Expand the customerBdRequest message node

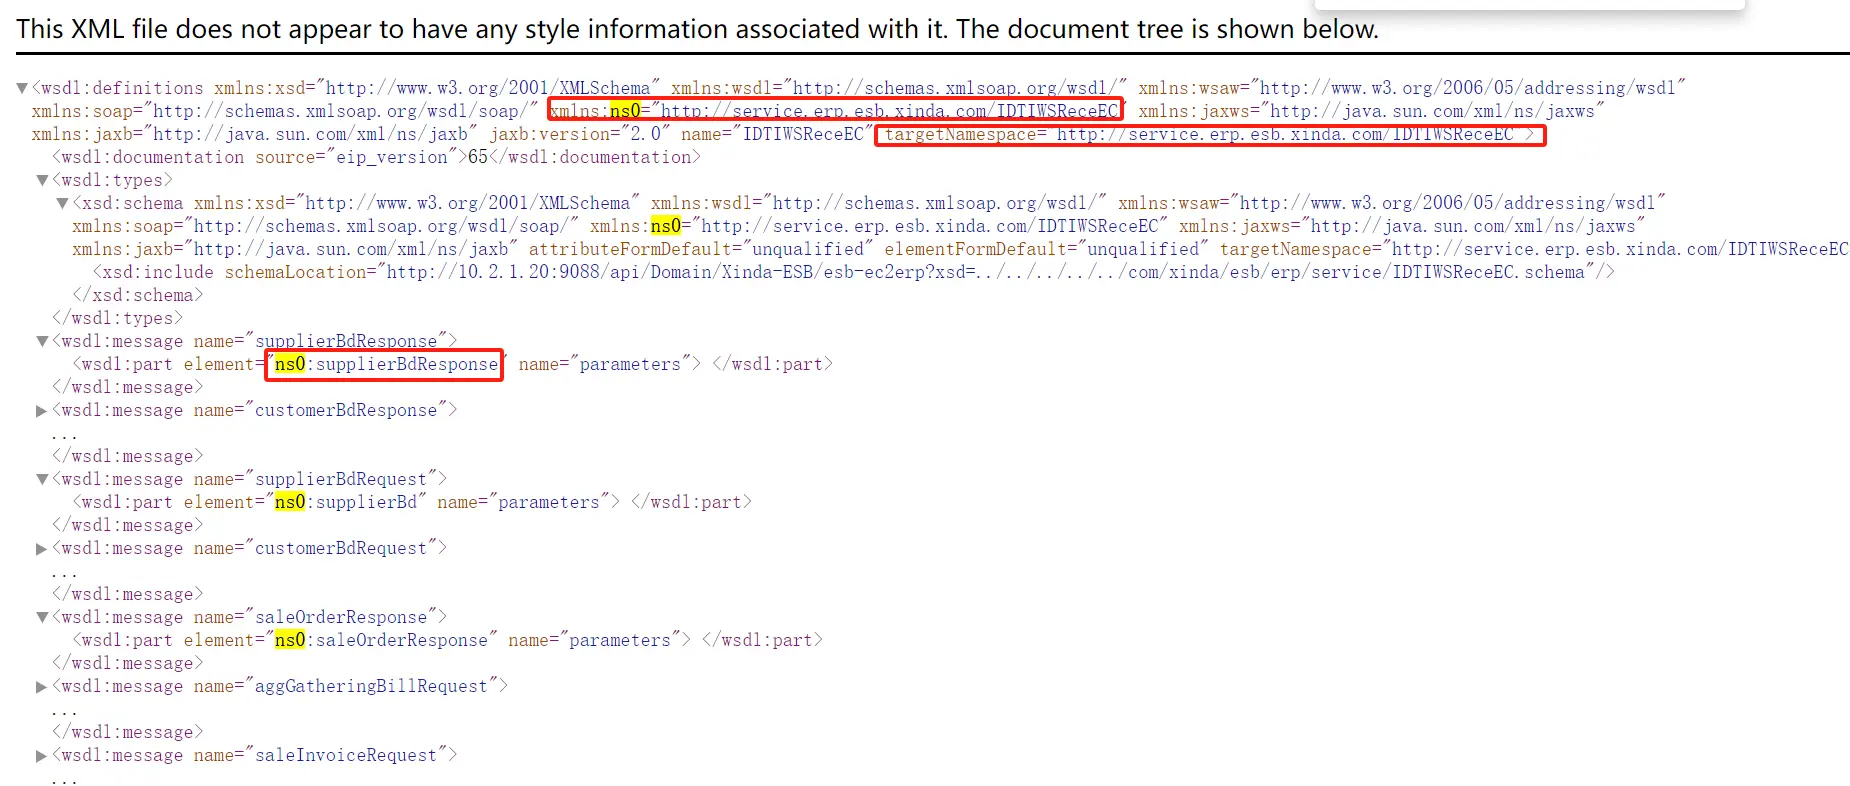click(42, 548)
